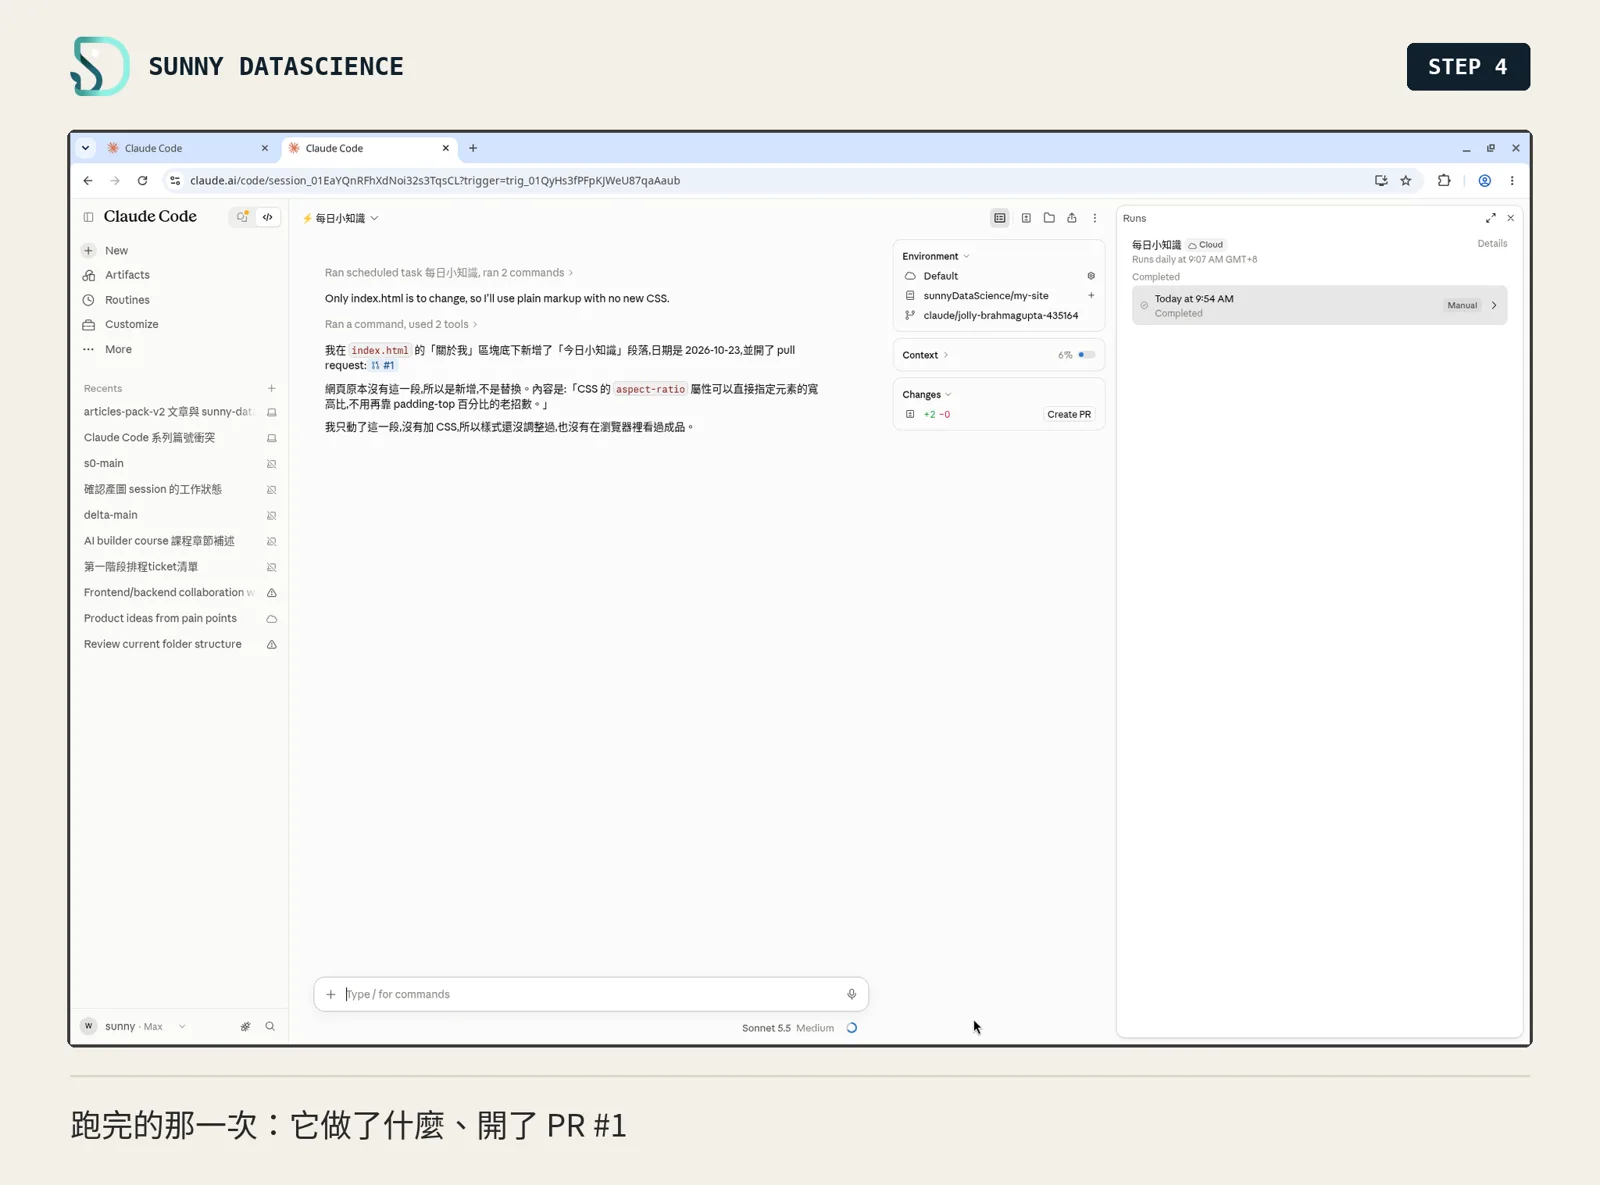
Task: Open the Sonnet 5.5 Medium model selector
Action: [x=788, y=1029]
